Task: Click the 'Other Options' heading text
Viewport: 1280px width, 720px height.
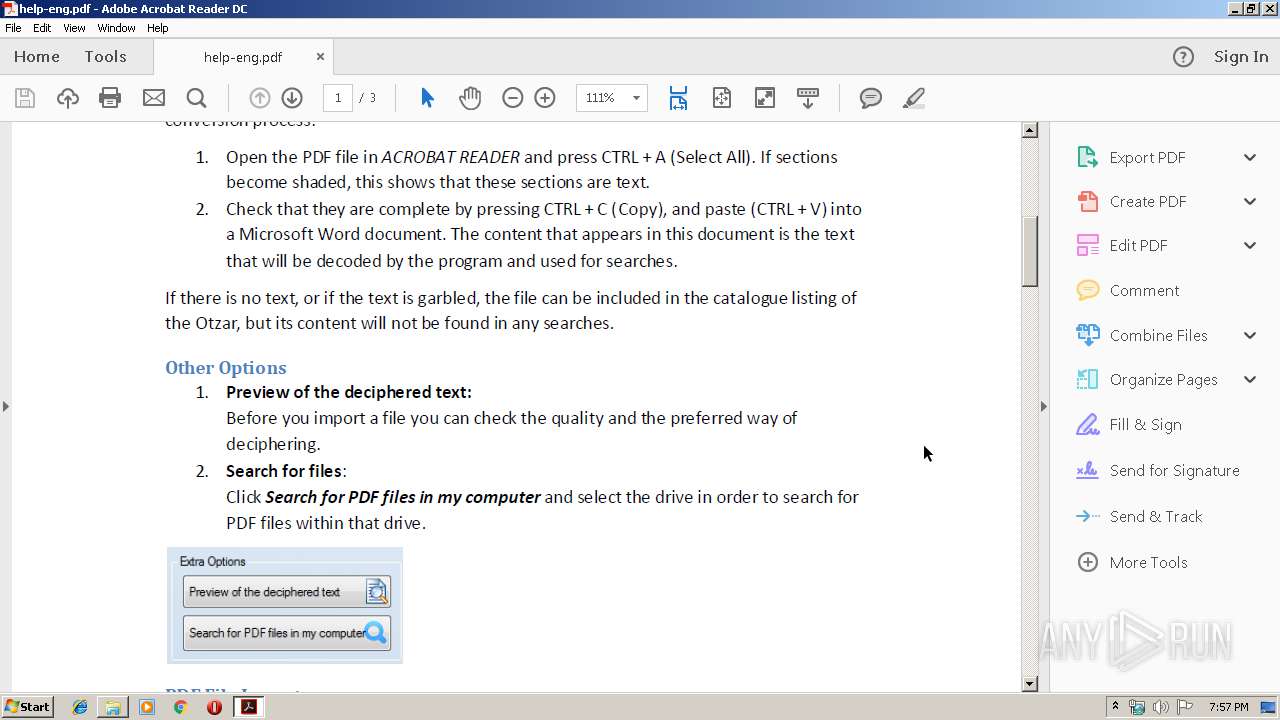Action: pyautogui.click(x=226, y=367)
